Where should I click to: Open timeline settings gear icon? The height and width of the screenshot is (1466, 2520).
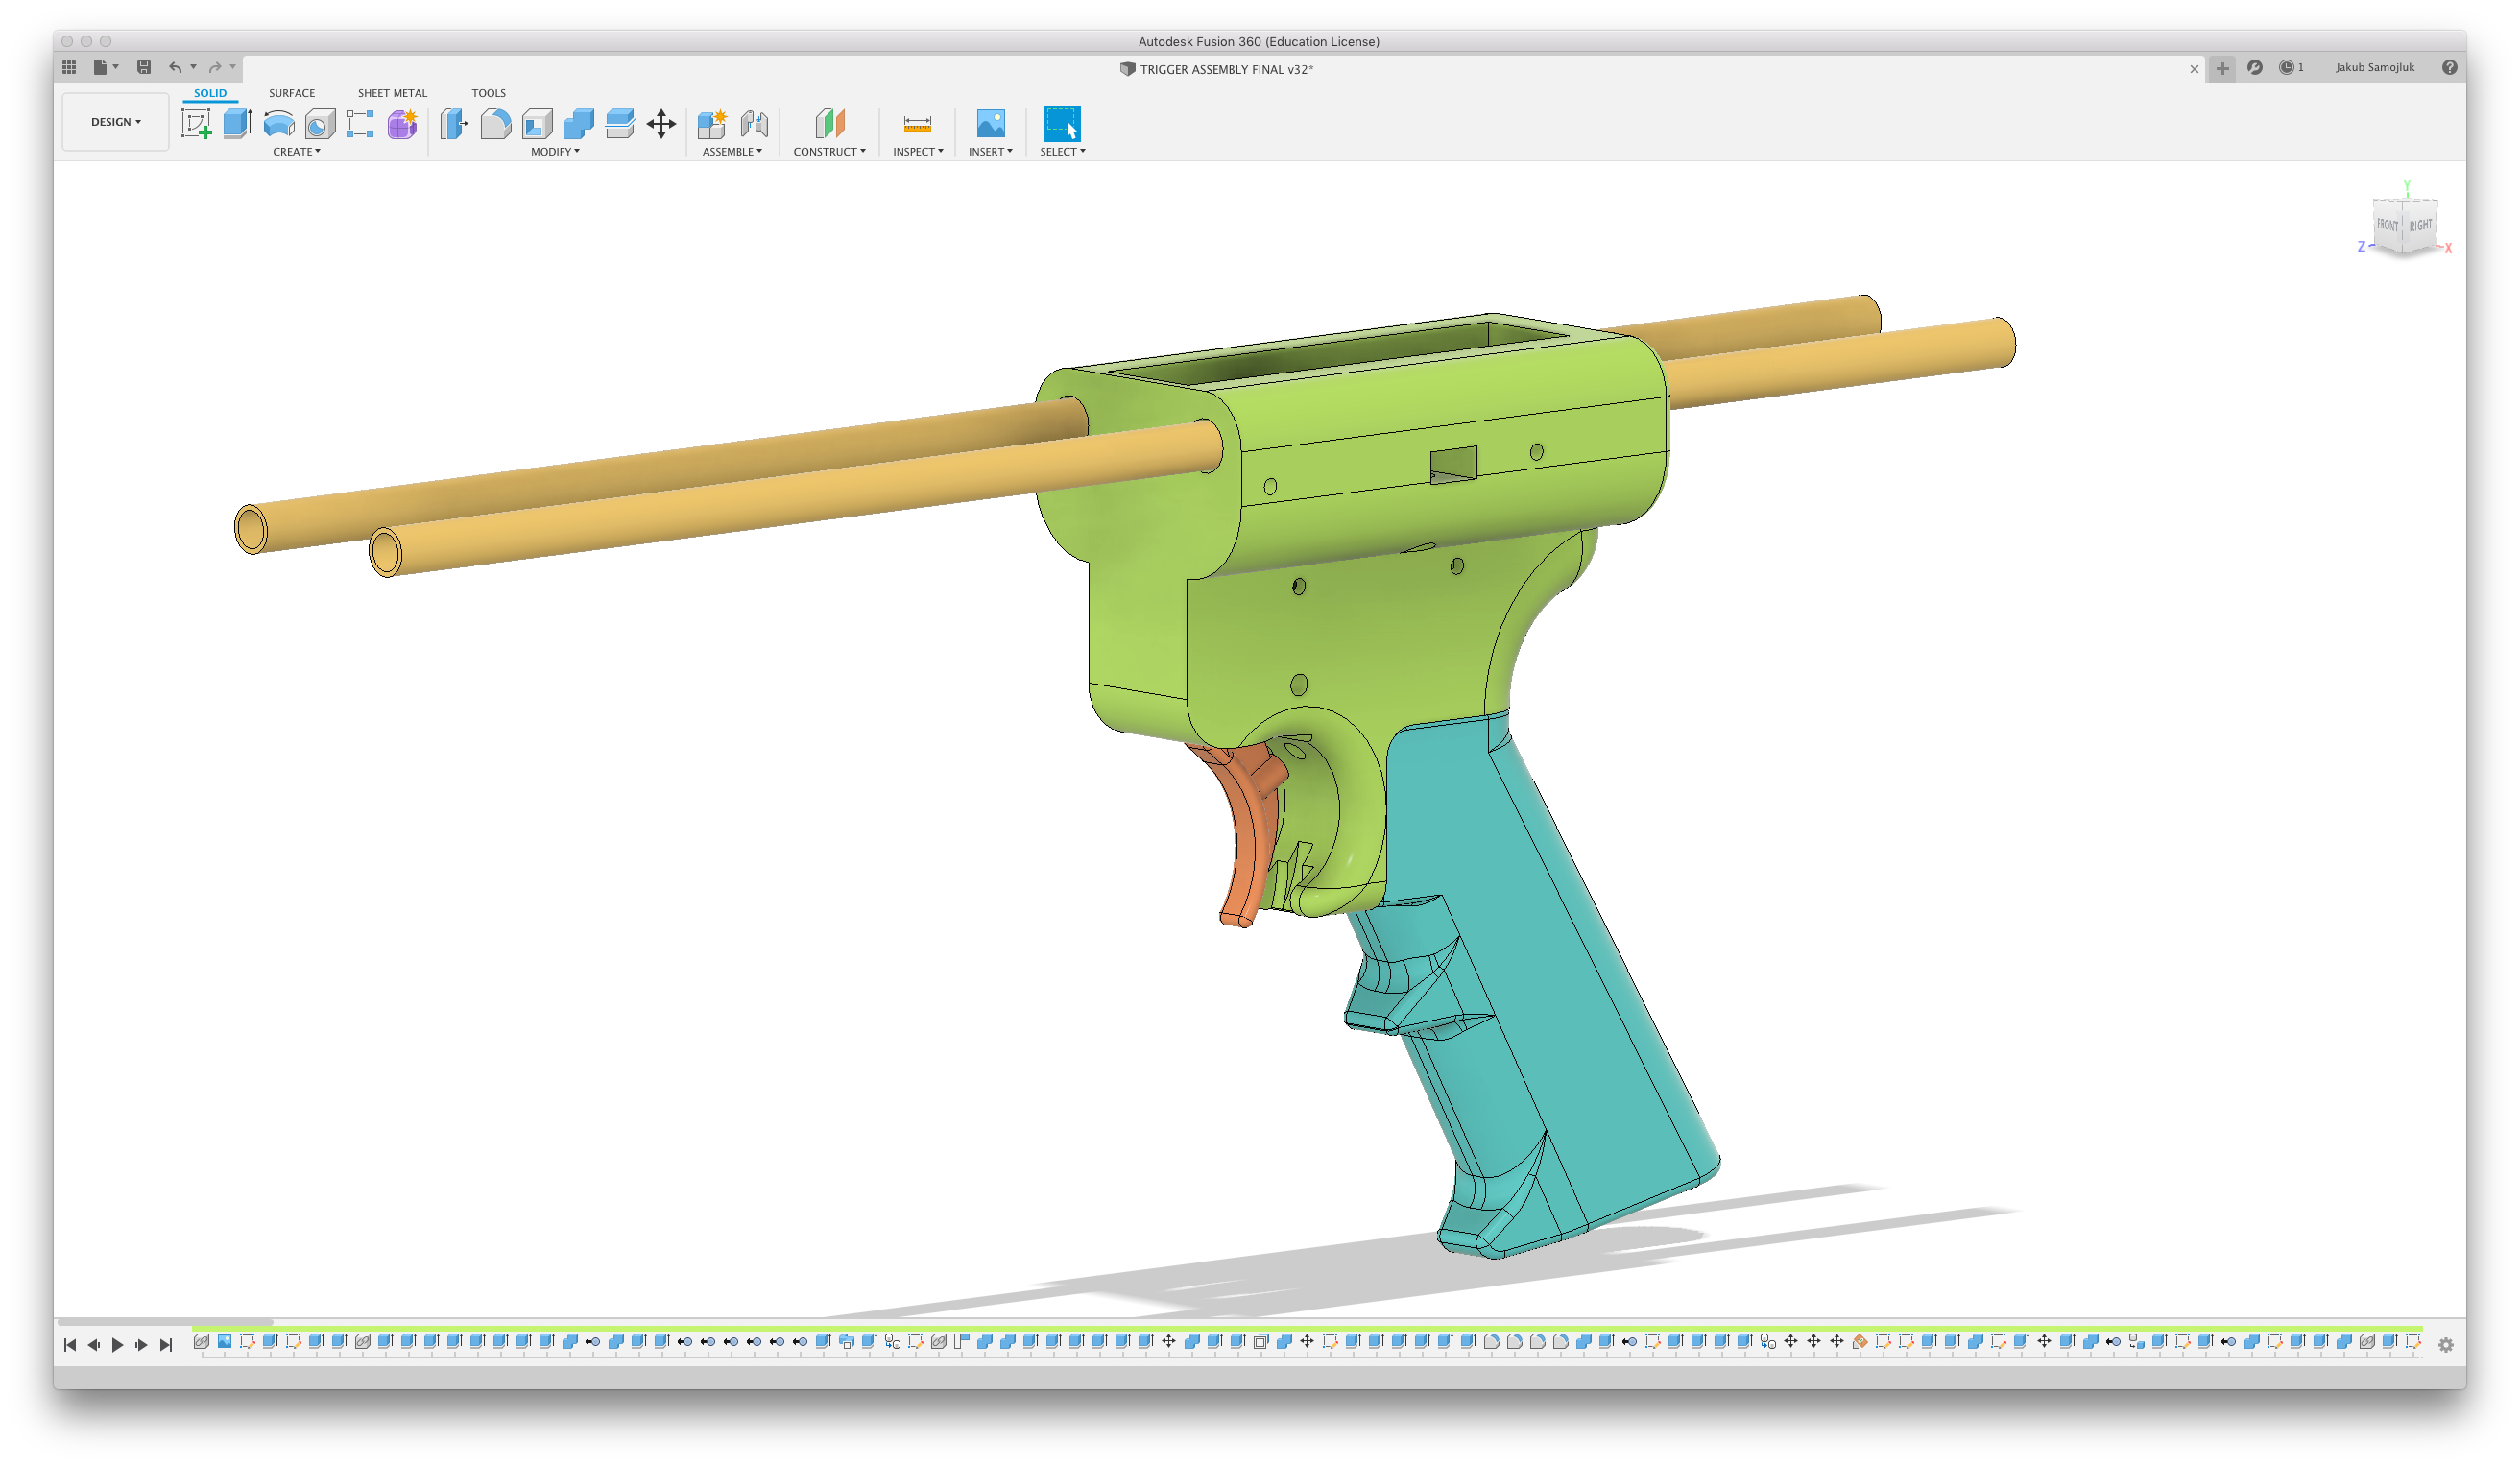pos(2446,1345)
